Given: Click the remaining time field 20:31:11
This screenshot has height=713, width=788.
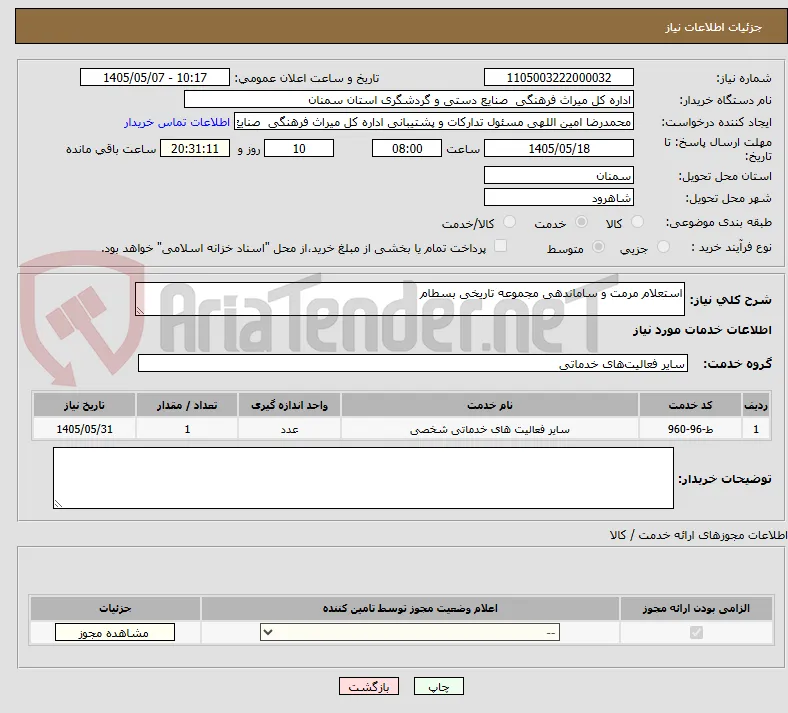Looking at the screenshot, I should click(x=194, y=149).
